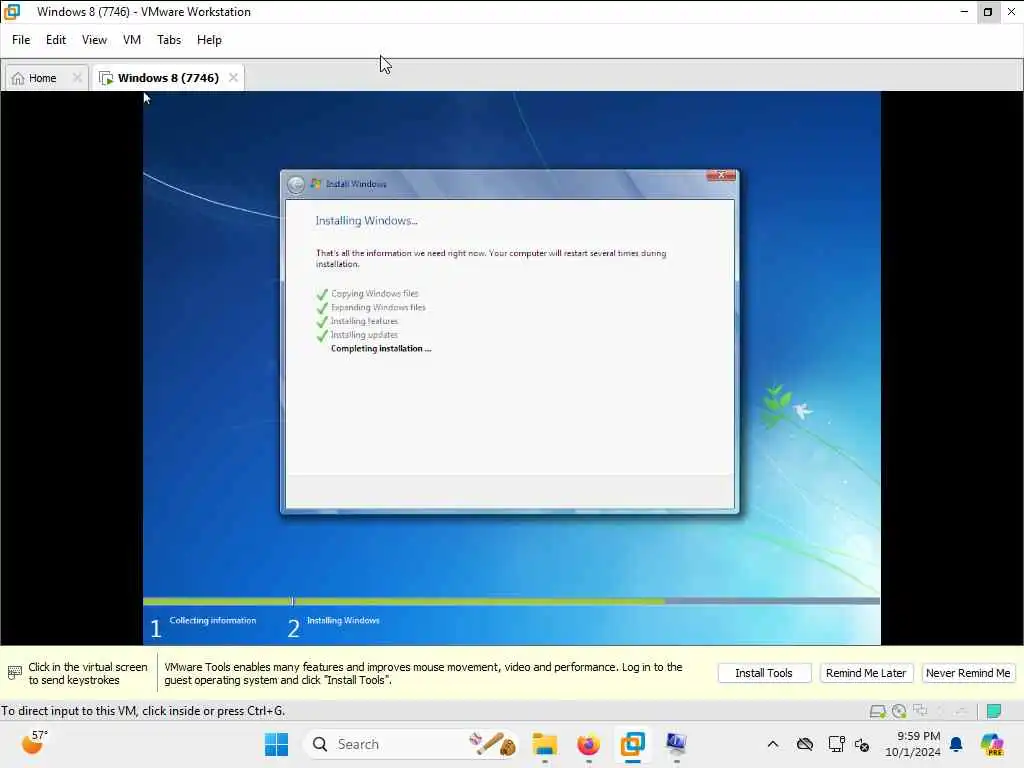Click inside the virtual machine screen
The height and width of the screenshot is (768, 1024).
[511, 368]
